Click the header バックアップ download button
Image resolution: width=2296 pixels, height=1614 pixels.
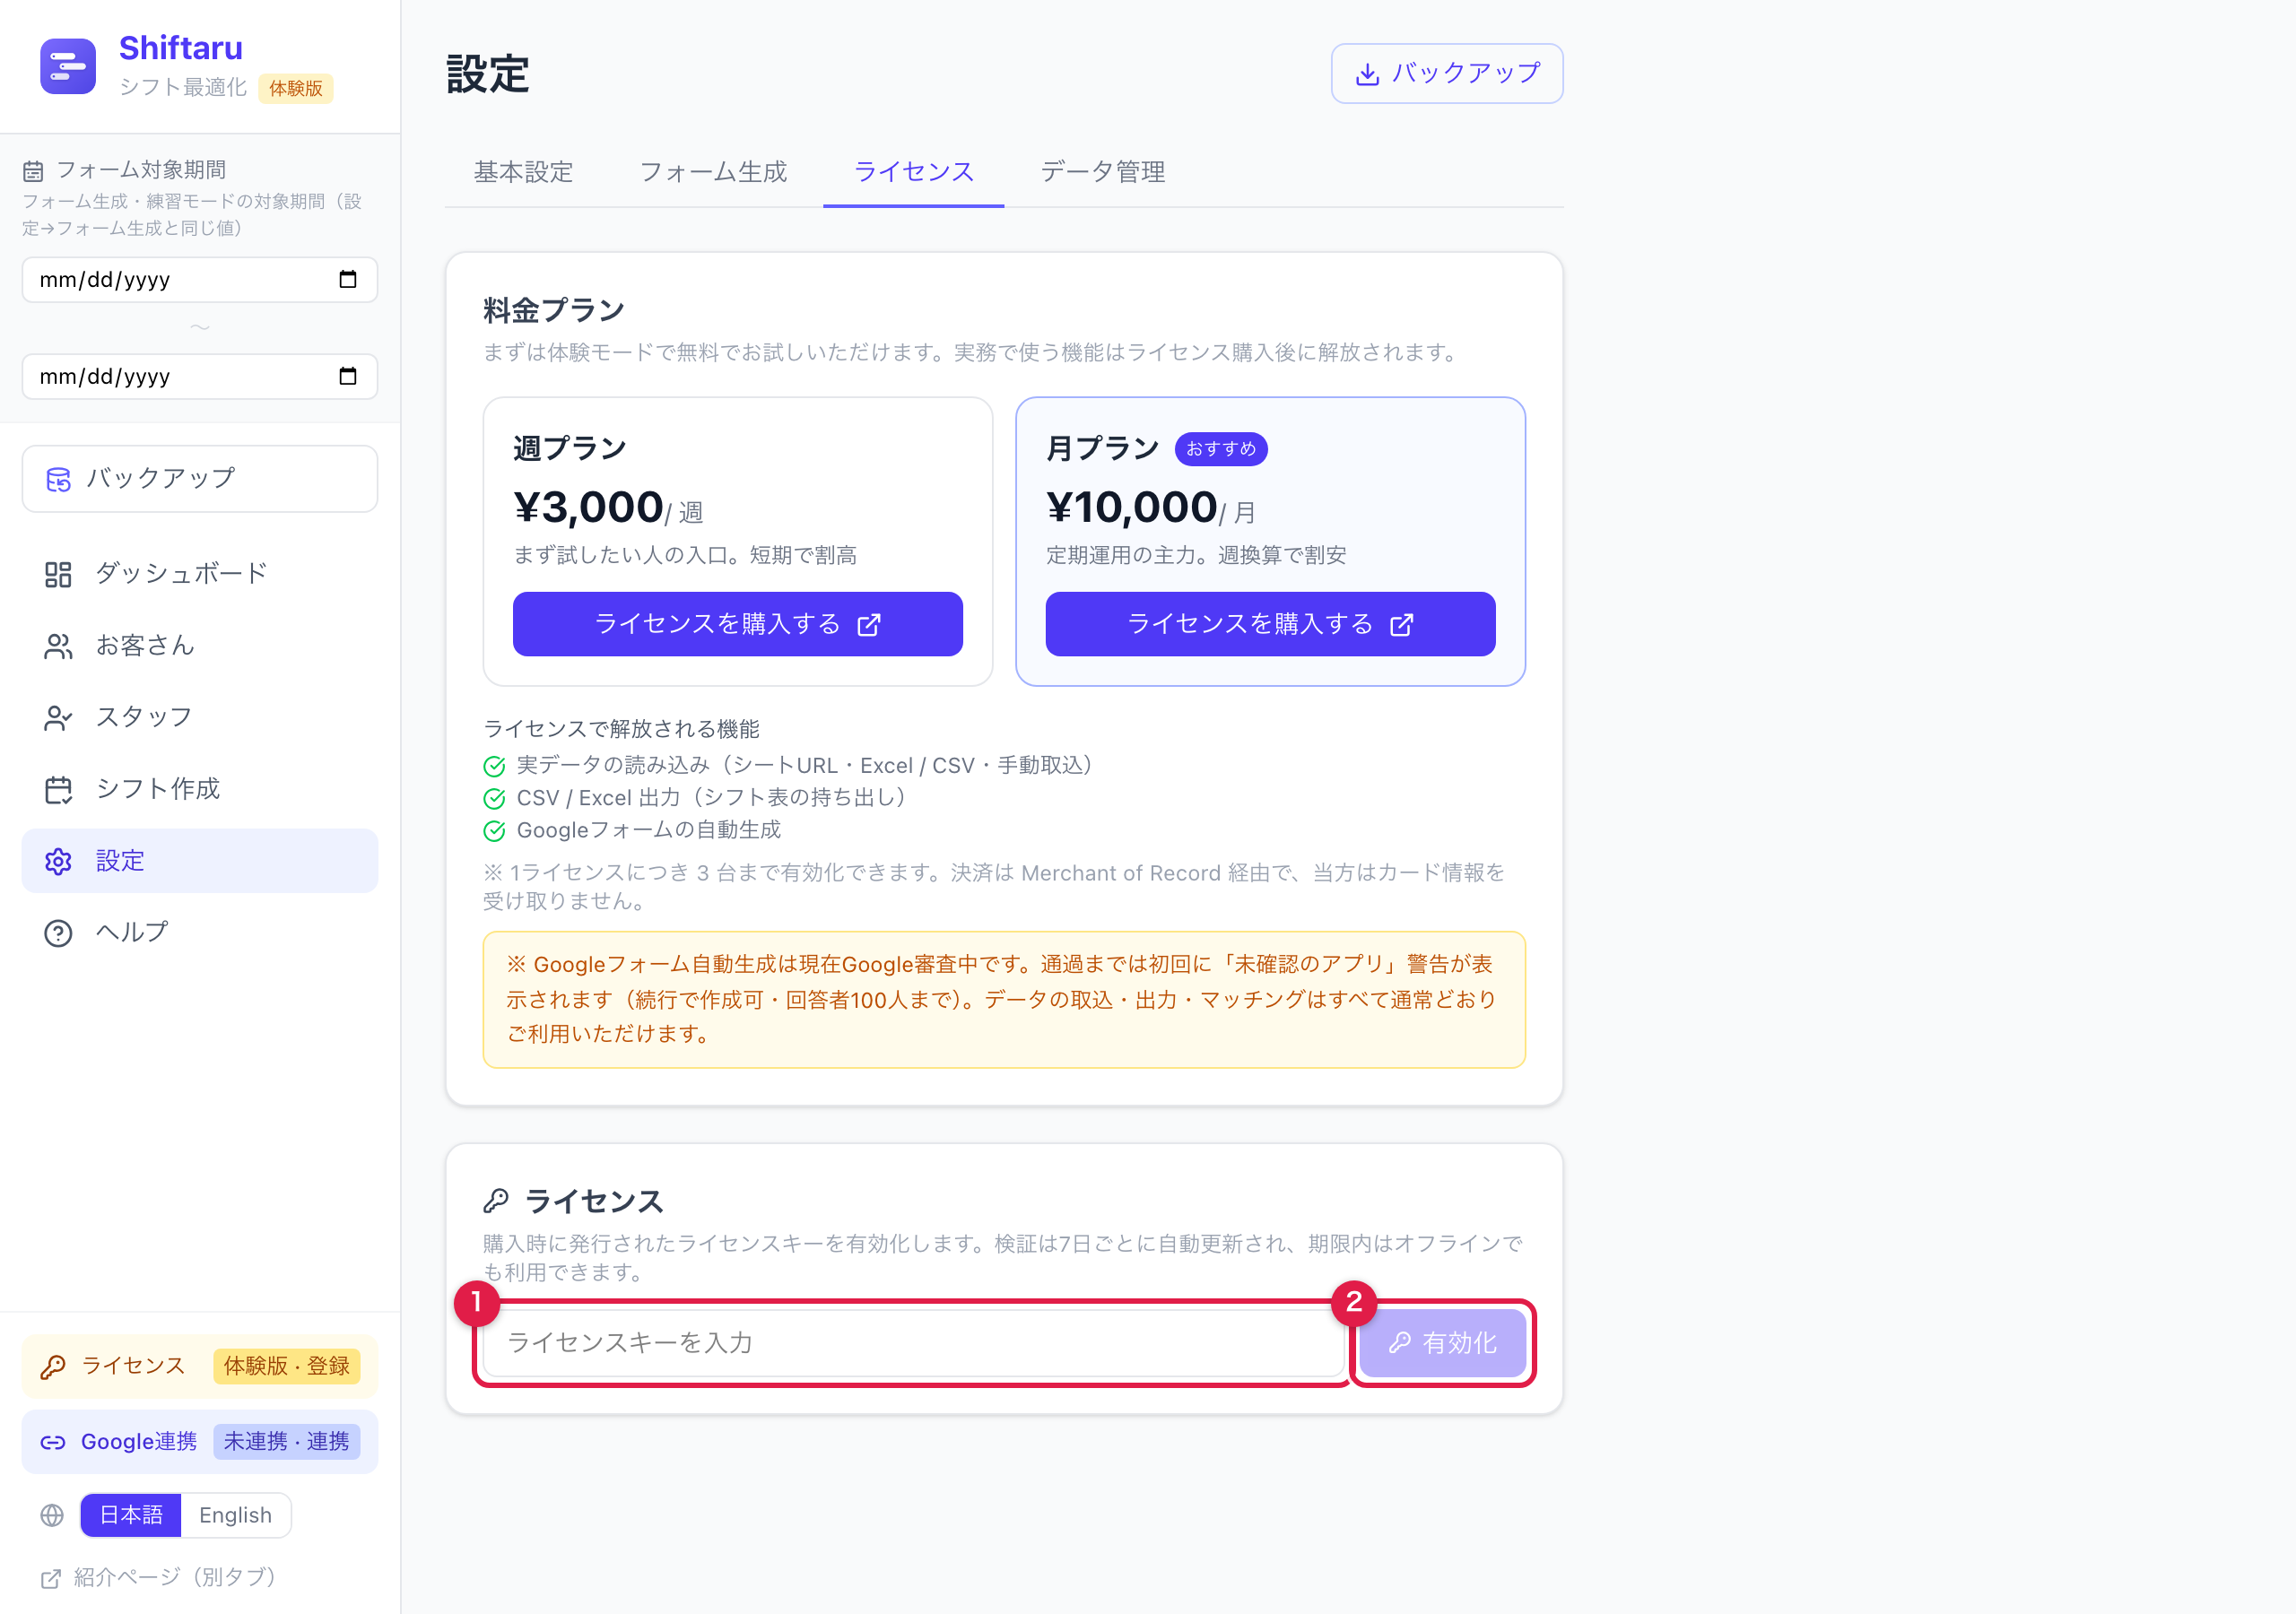[1446, 73]
